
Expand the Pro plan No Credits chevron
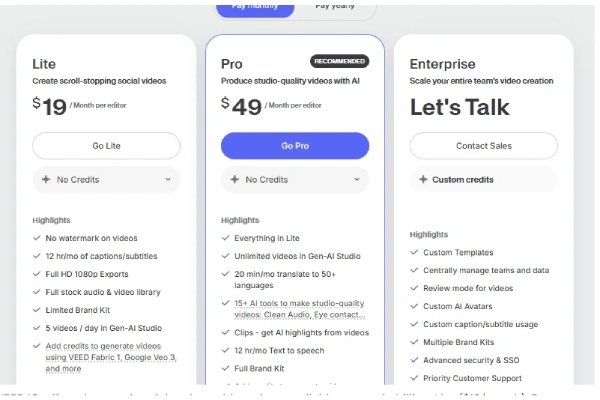(x=357, y=180)
